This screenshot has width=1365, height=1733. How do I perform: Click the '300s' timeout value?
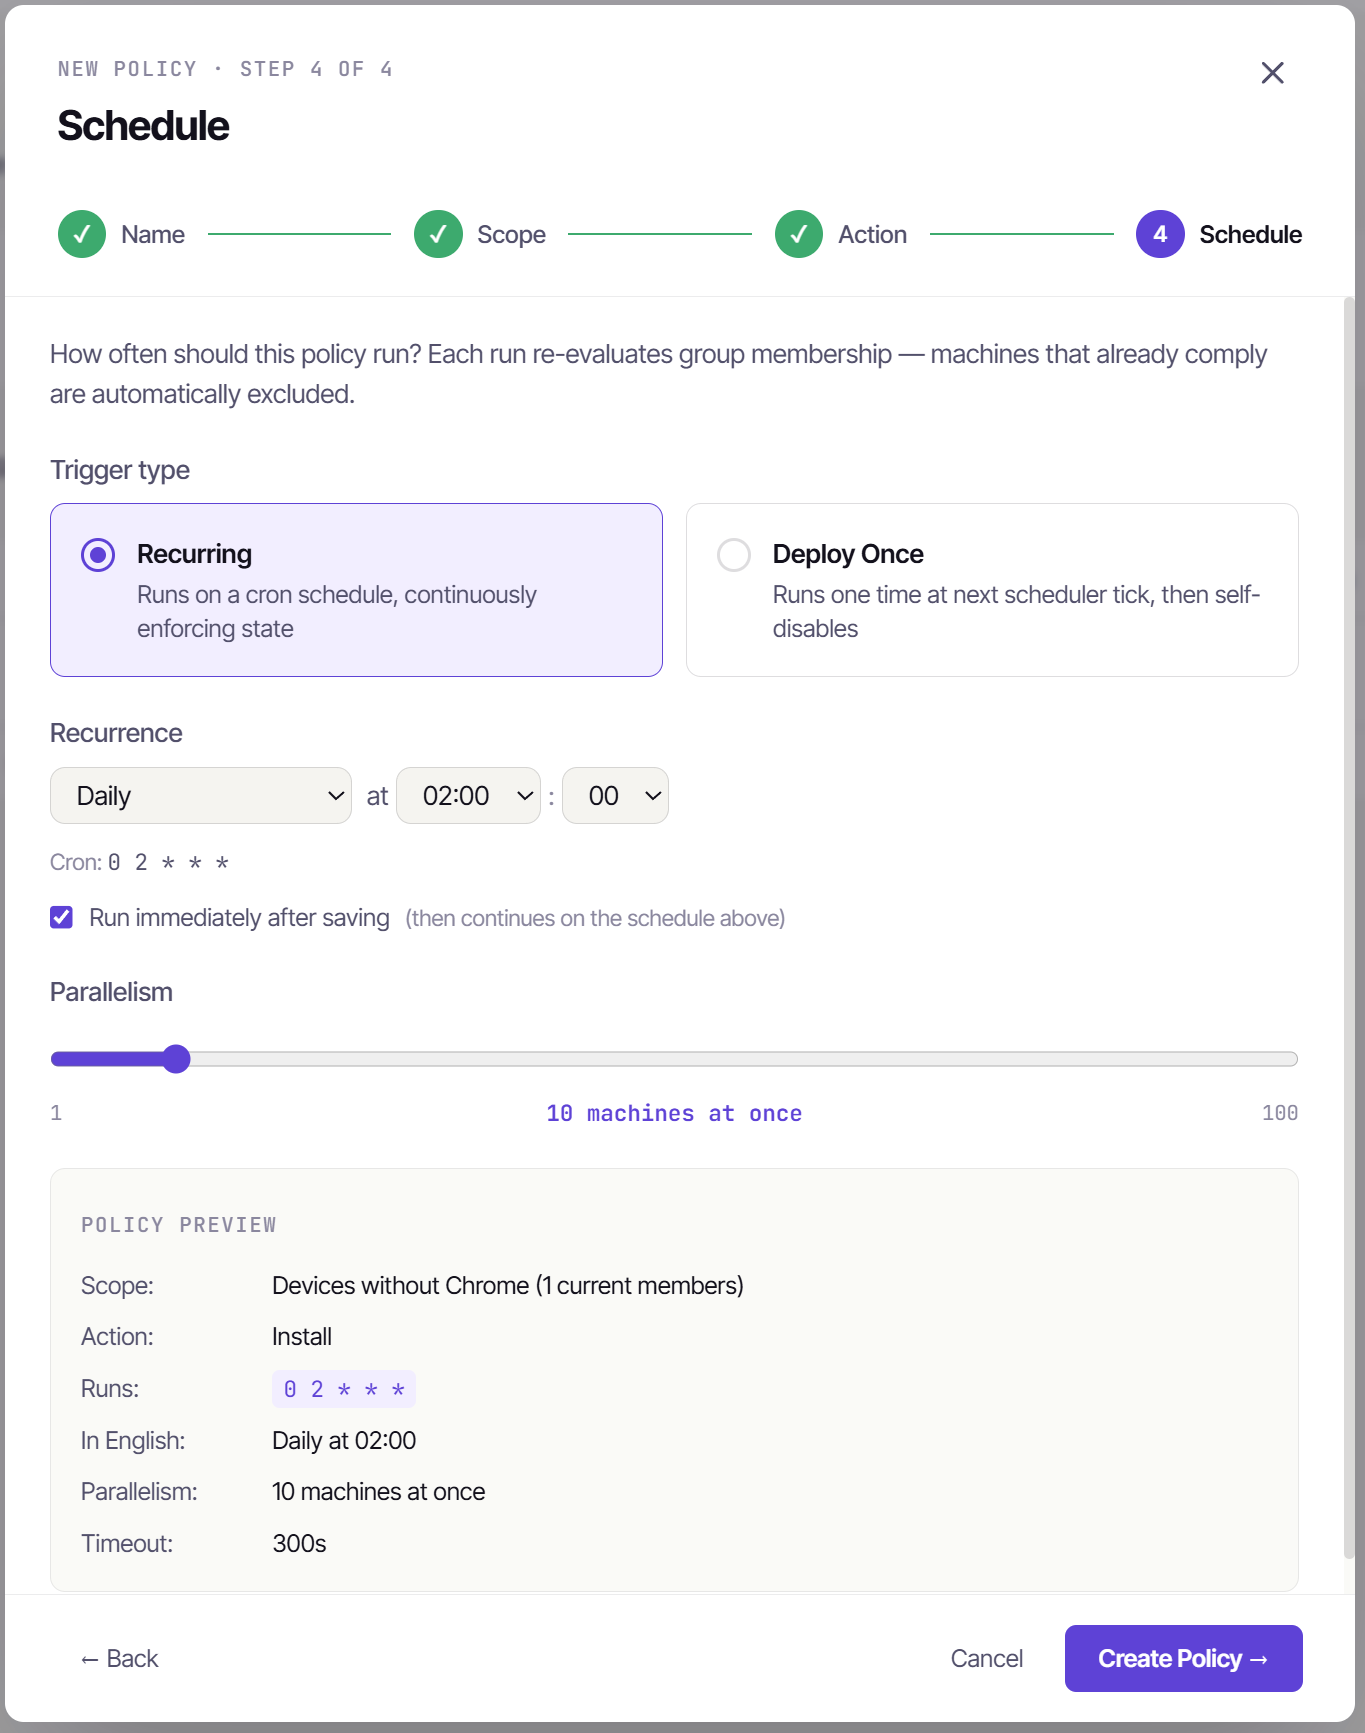(x=299, y=1544)
